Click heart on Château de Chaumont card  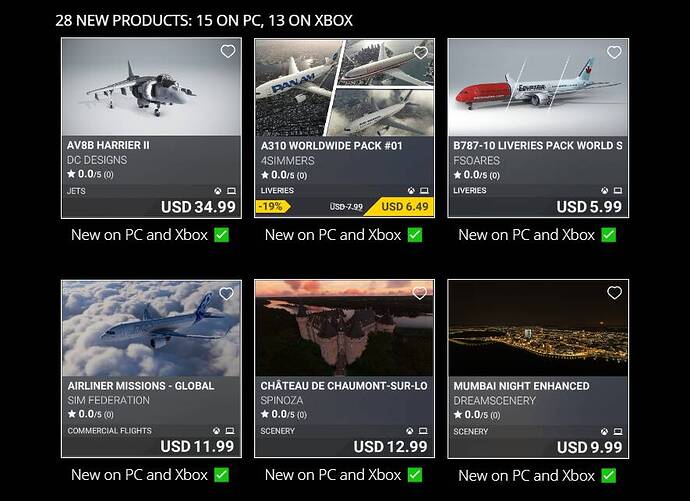(x=421, y=293)
